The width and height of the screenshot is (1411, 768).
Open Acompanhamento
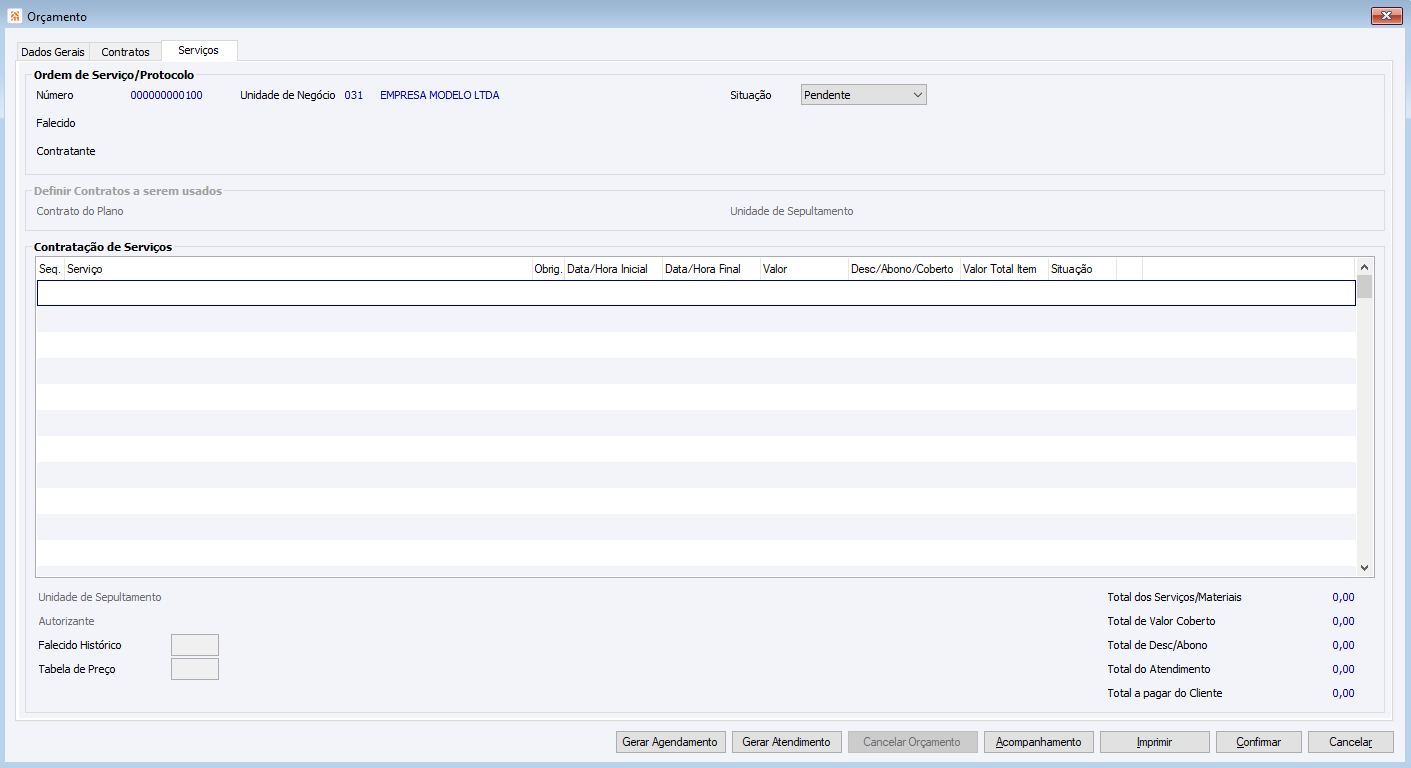tap(1038, 742)
